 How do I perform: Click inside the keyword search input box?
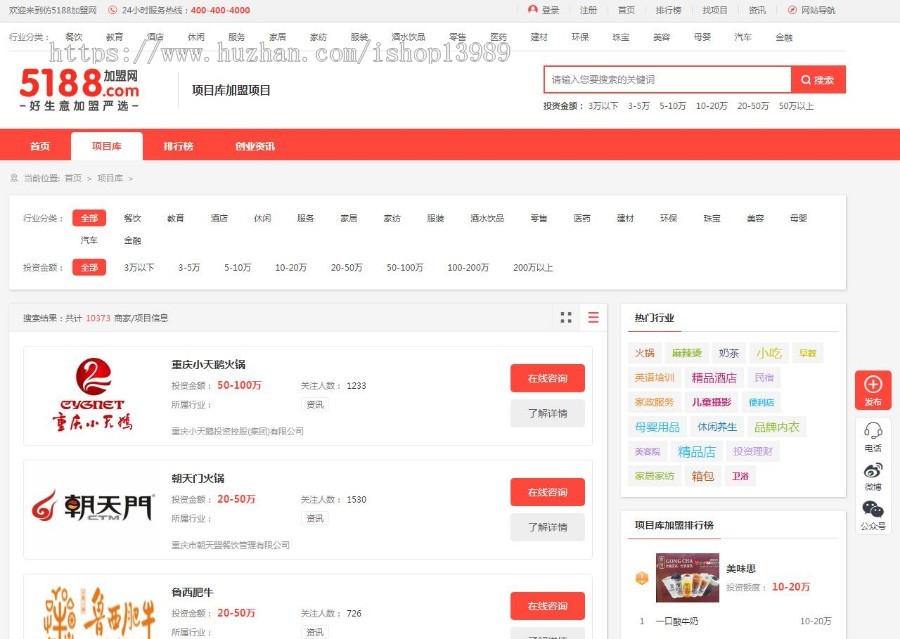(660, 80)
